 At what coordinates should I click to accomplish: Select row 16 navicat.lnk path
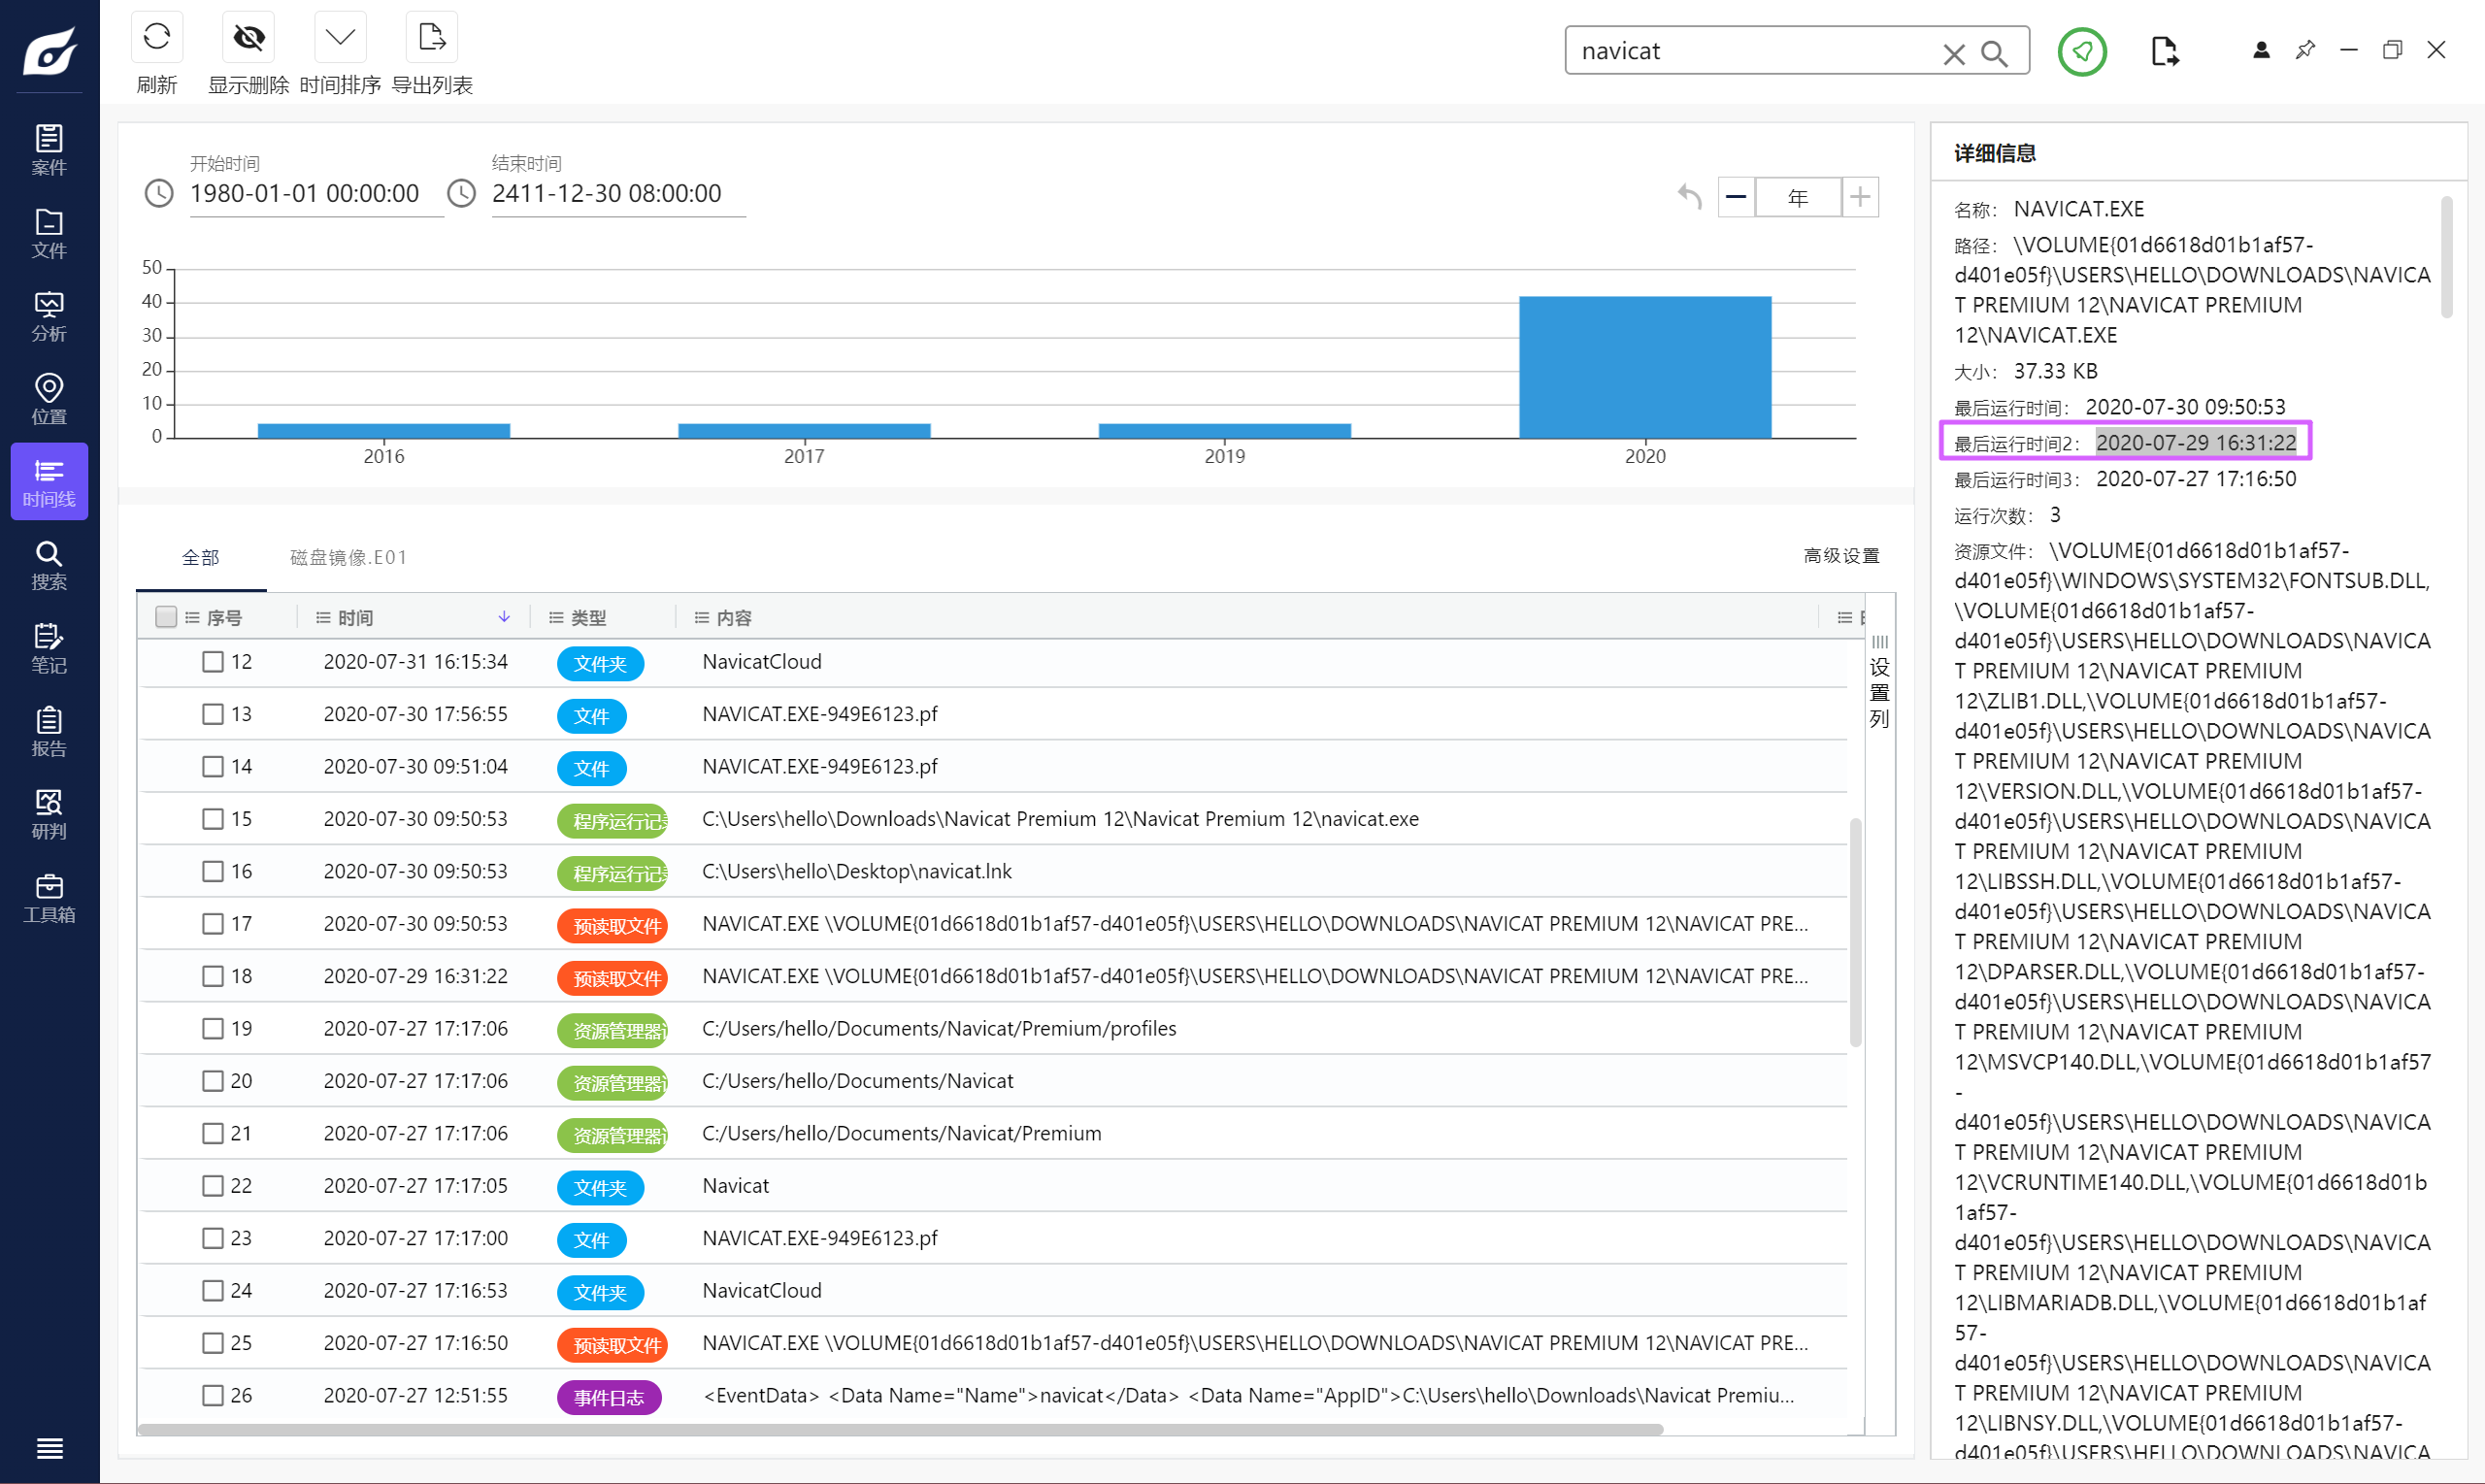point(856,871)
